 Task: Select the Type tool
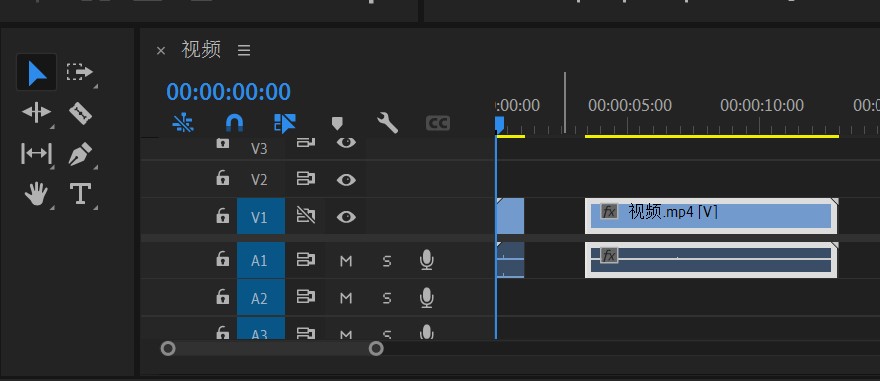(80, 194)
